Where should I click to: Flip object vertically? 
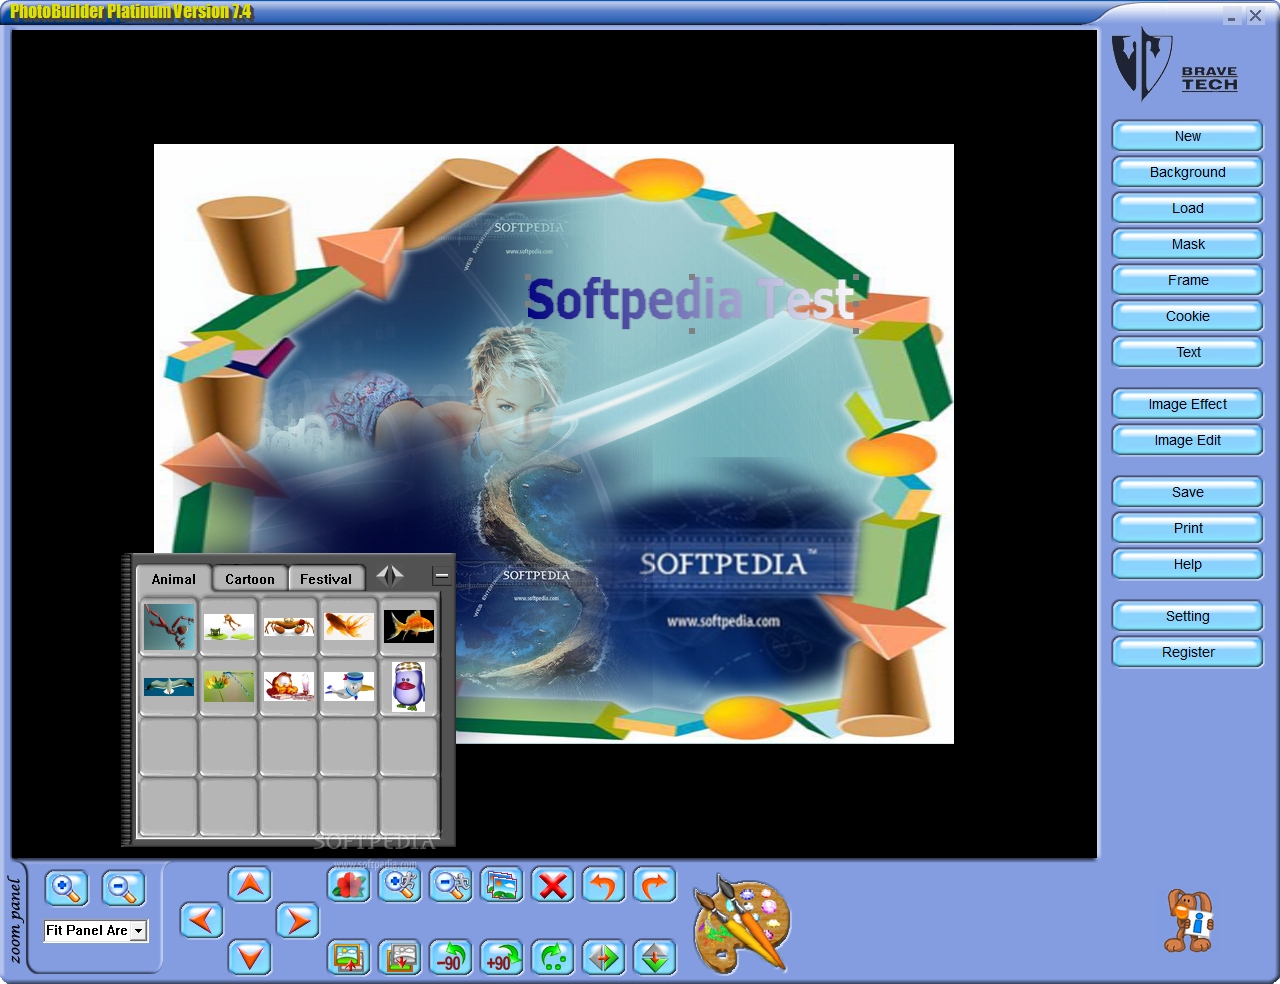(655, 957)
